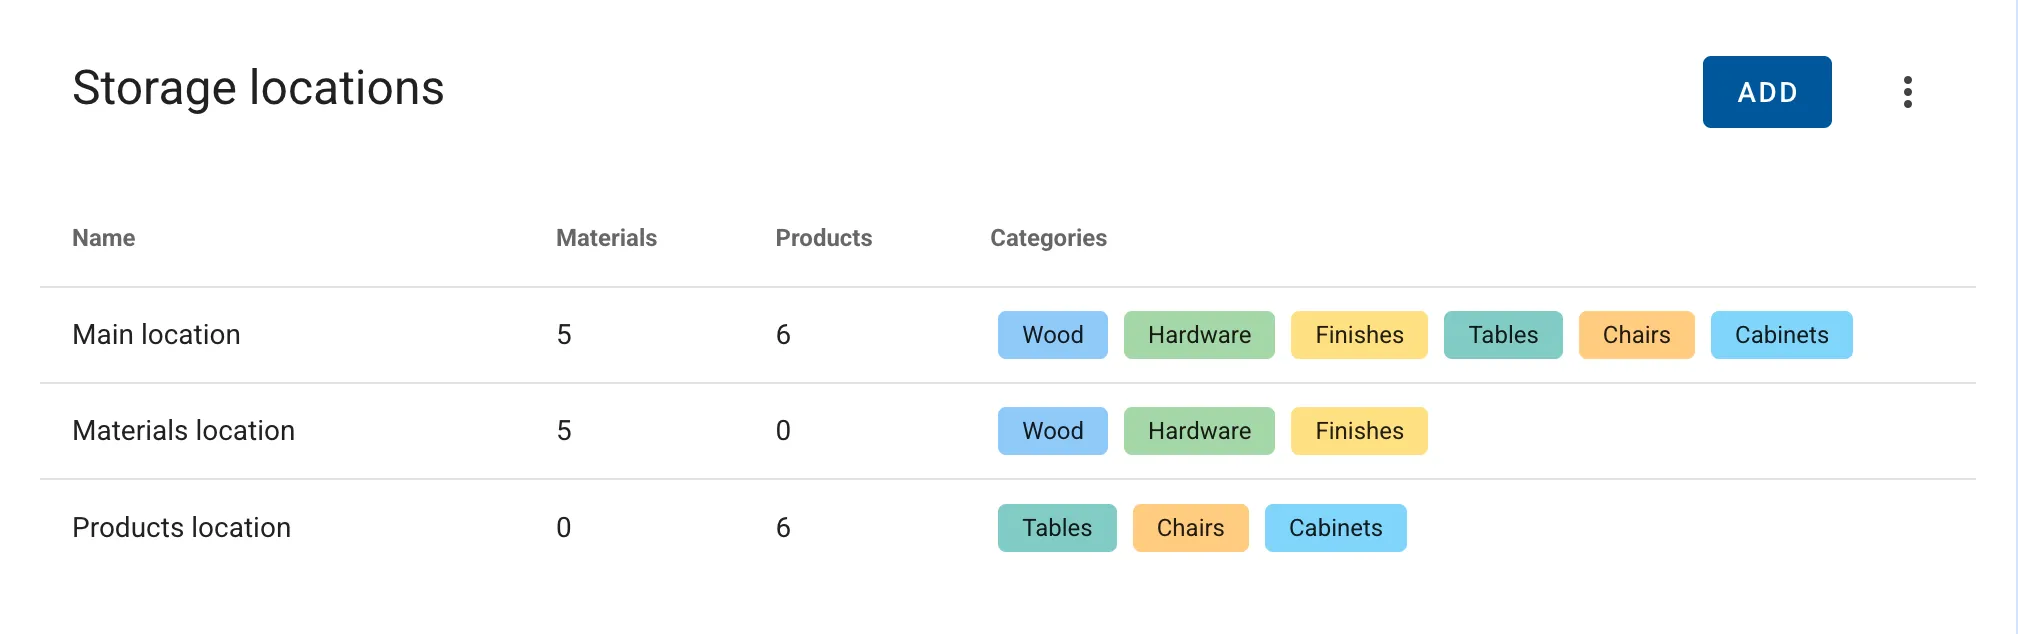Click the Hardware chip on Main location
The width and height of the screenshot is (2018, 634).
pos(1199,335)
